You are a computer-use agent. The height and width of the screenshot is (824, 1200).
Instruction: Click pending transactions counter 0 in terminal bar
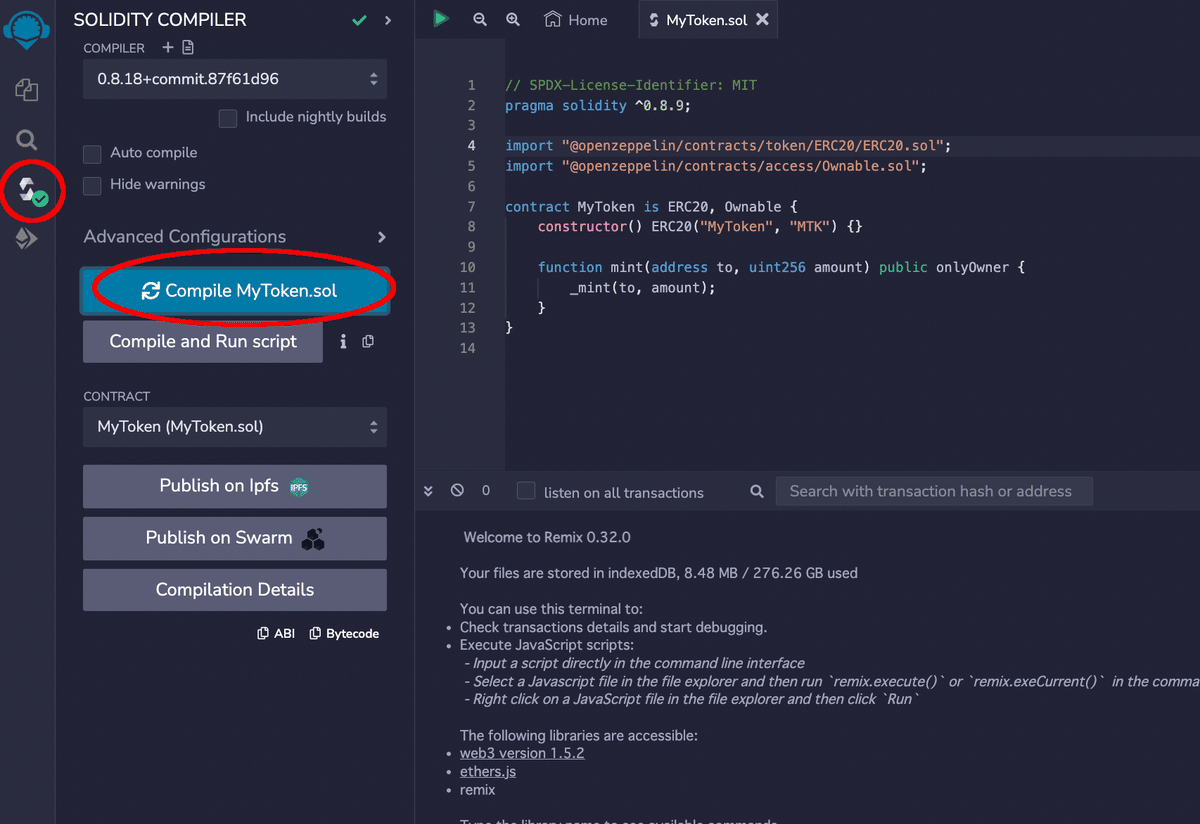tap(486, 491)
